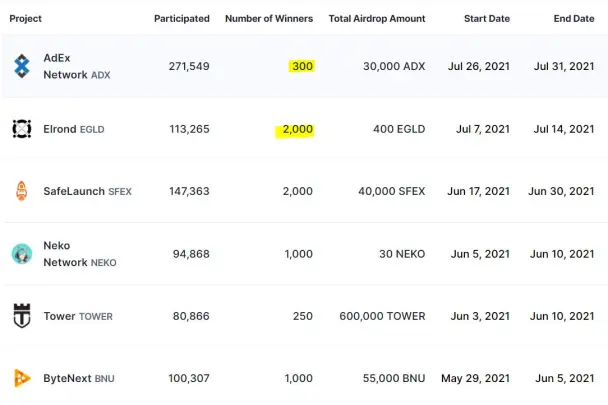Image resolution: width=608 pixels, height=405 pixels.
Task: Open the Neko Network NEKO project
Action: coord(80,254)
